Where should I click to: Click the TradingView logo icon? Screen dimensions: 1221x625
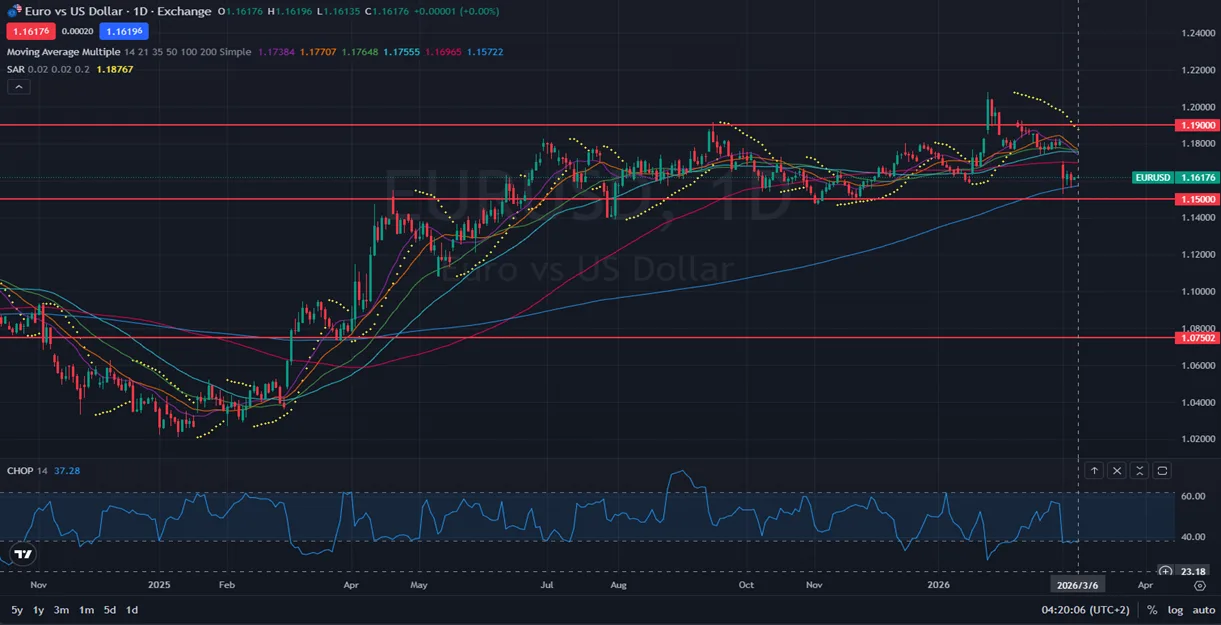click(x=23, y=553)
